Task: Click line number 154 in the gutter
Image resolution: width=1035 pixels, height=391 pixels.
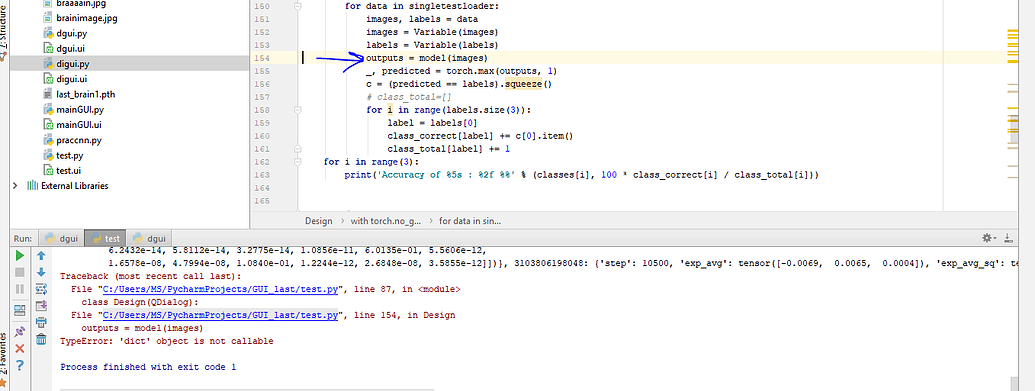Action: point(261,58)
